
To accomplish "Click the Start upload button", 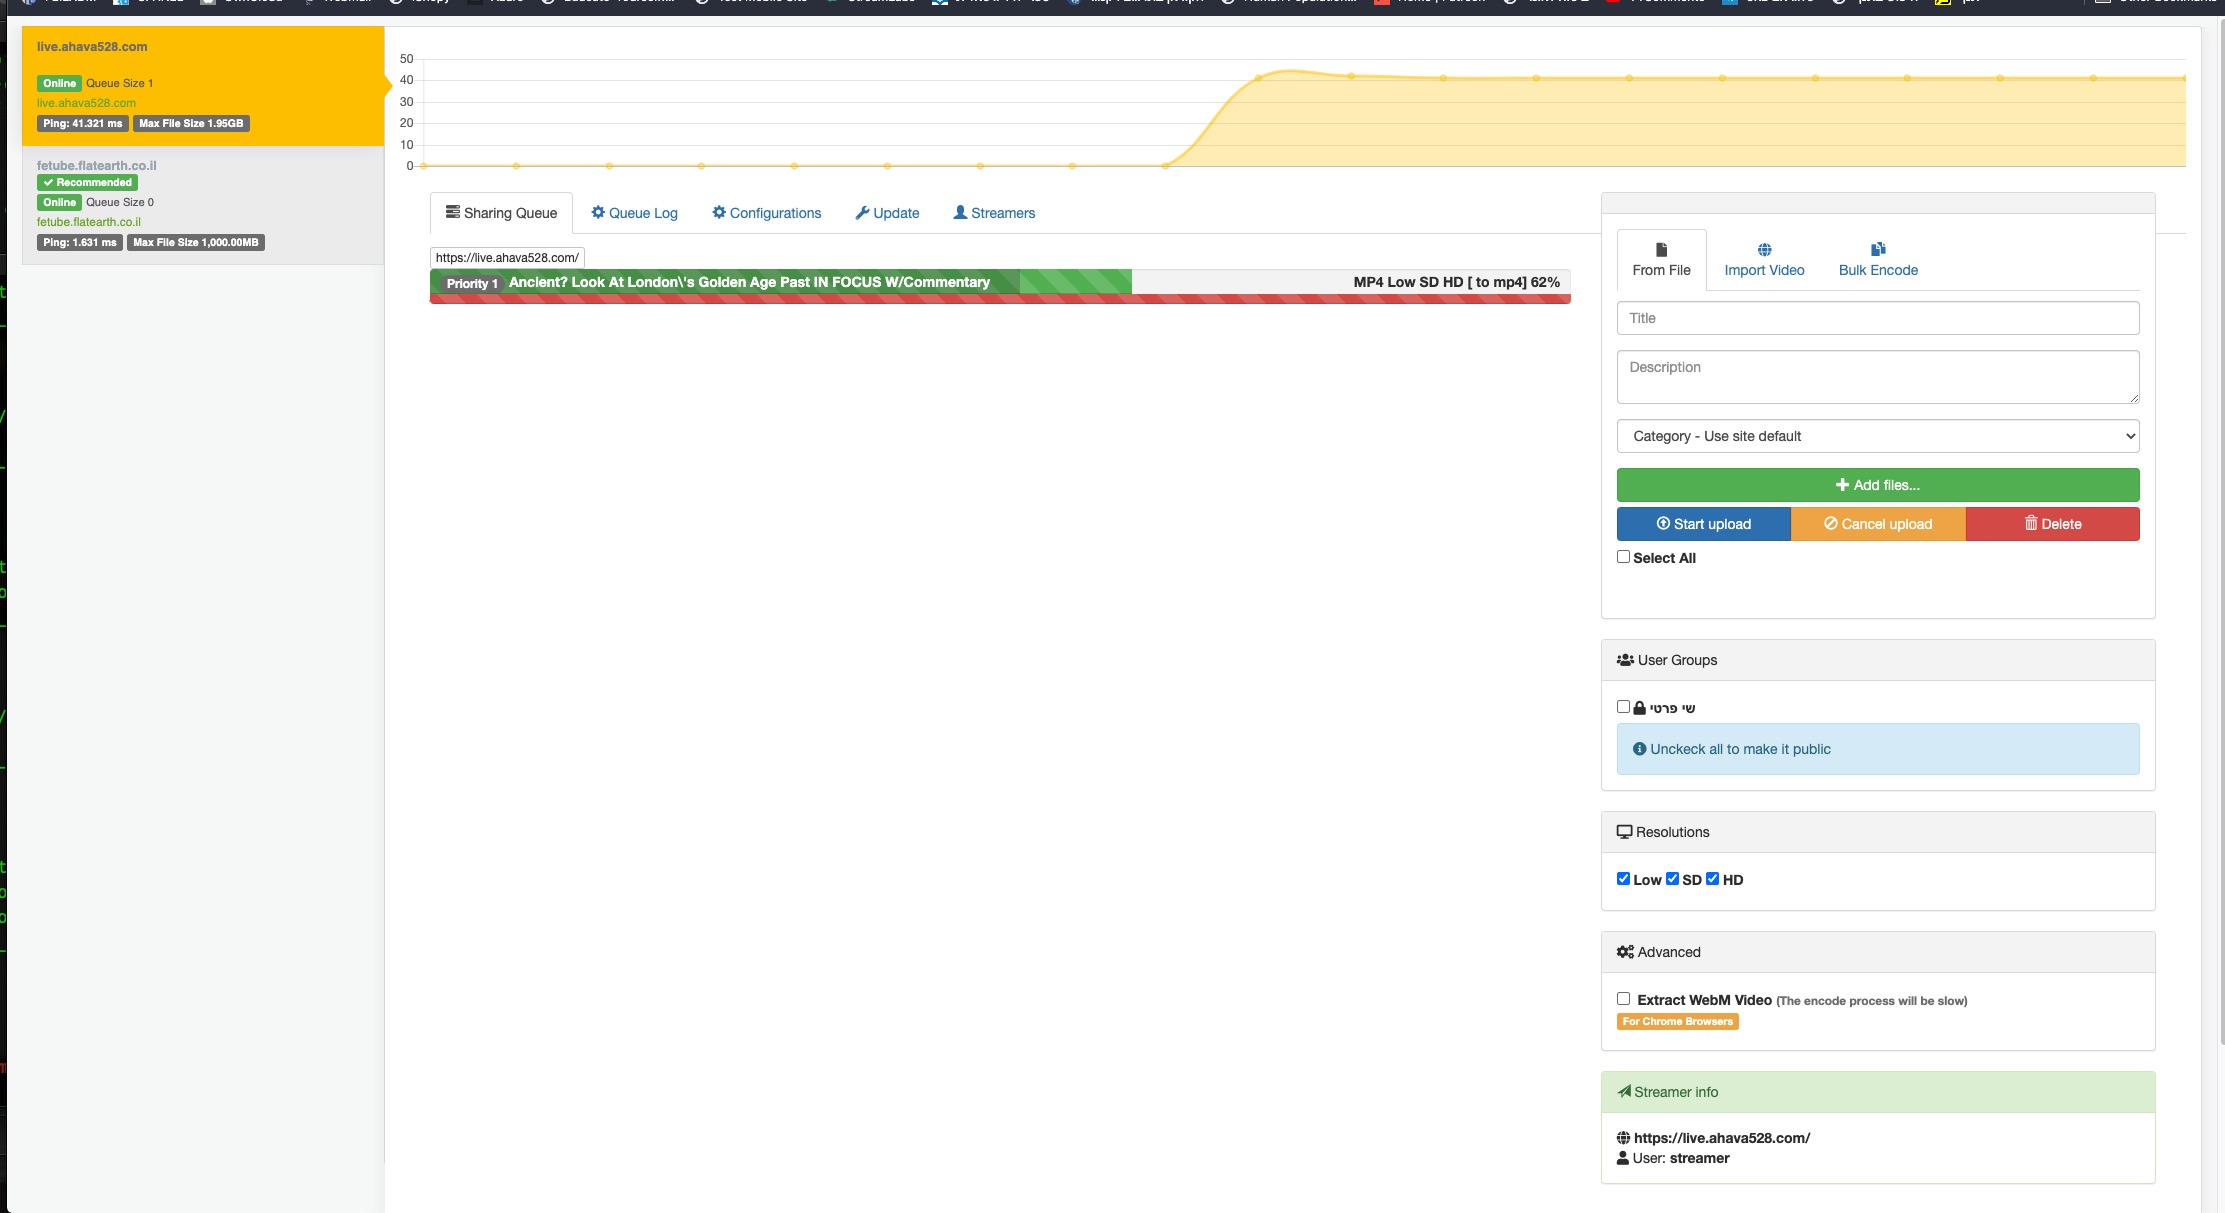I will (1703, 524).
